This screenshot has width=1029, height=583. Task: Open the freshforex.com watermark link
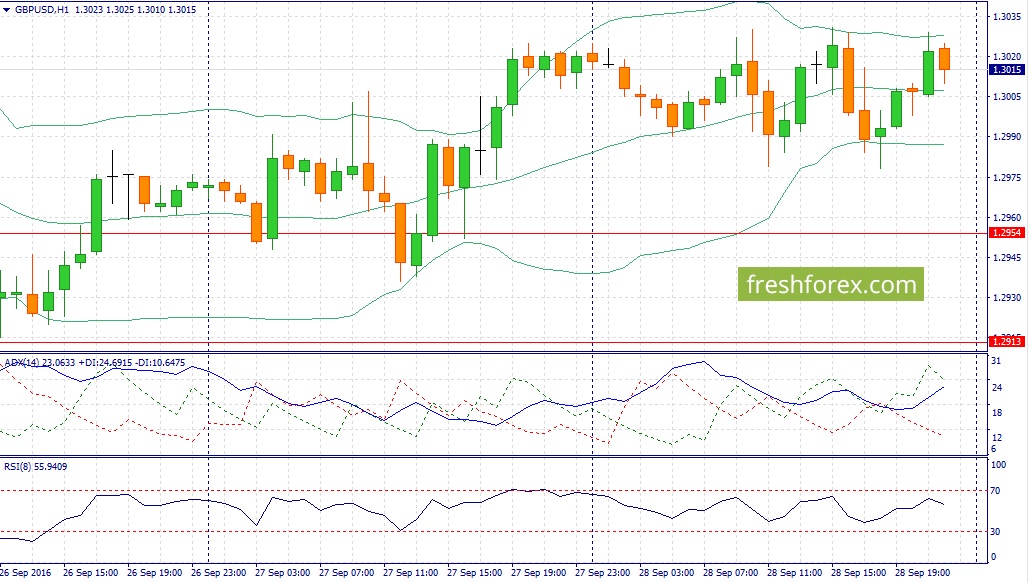click(x=831, y=284)
